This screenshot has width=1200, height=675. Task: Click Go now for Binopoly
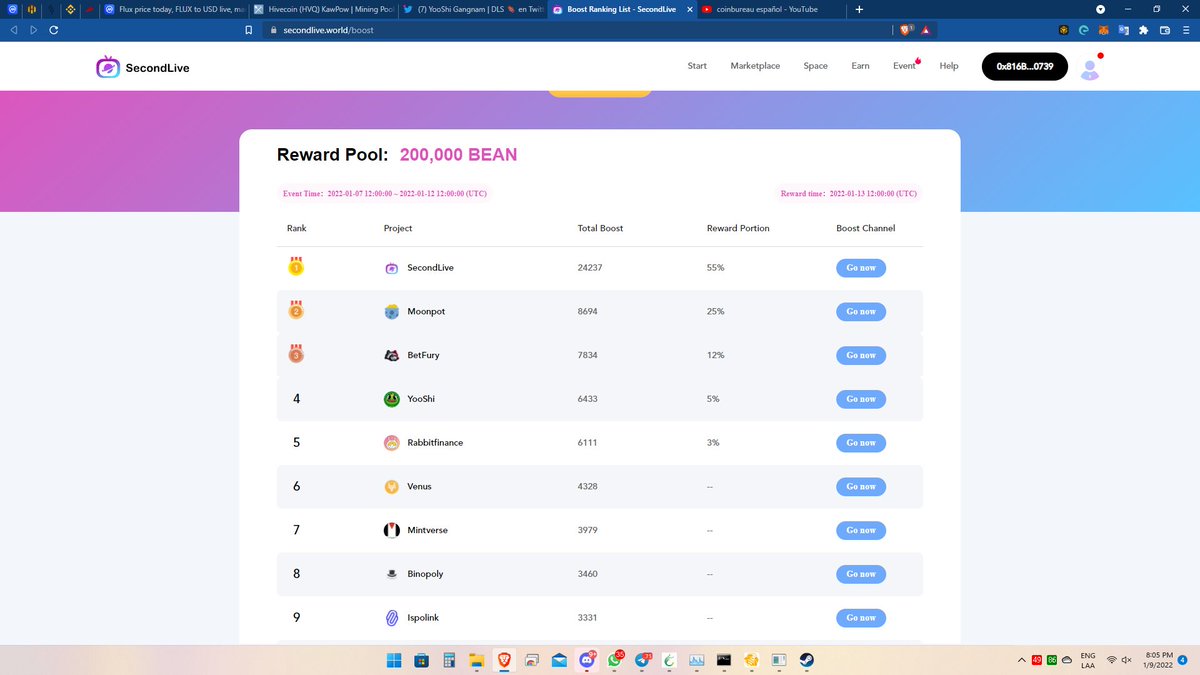[x=861, y=574]
